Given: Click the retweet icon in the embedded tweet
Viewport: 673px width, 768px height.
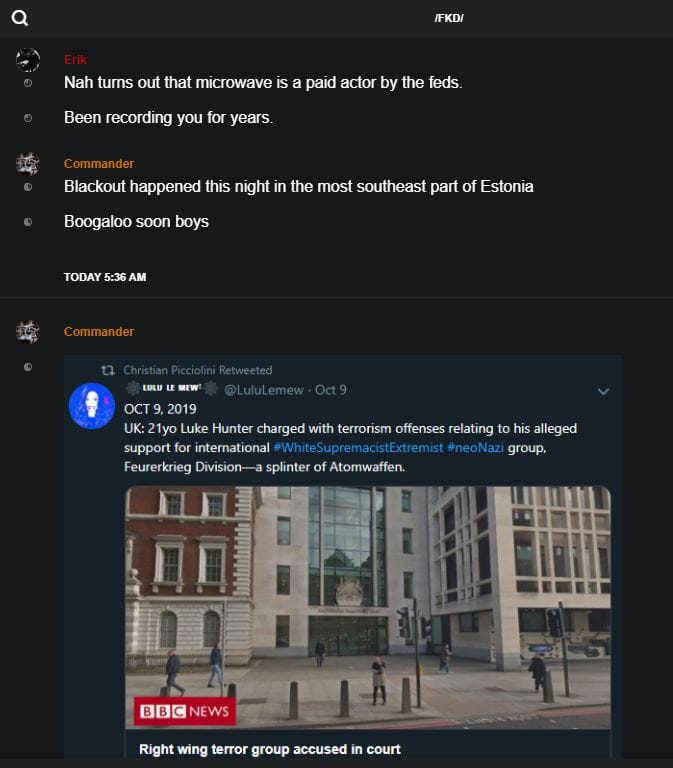Looking at the screenshot, I should tap(109, 371).
